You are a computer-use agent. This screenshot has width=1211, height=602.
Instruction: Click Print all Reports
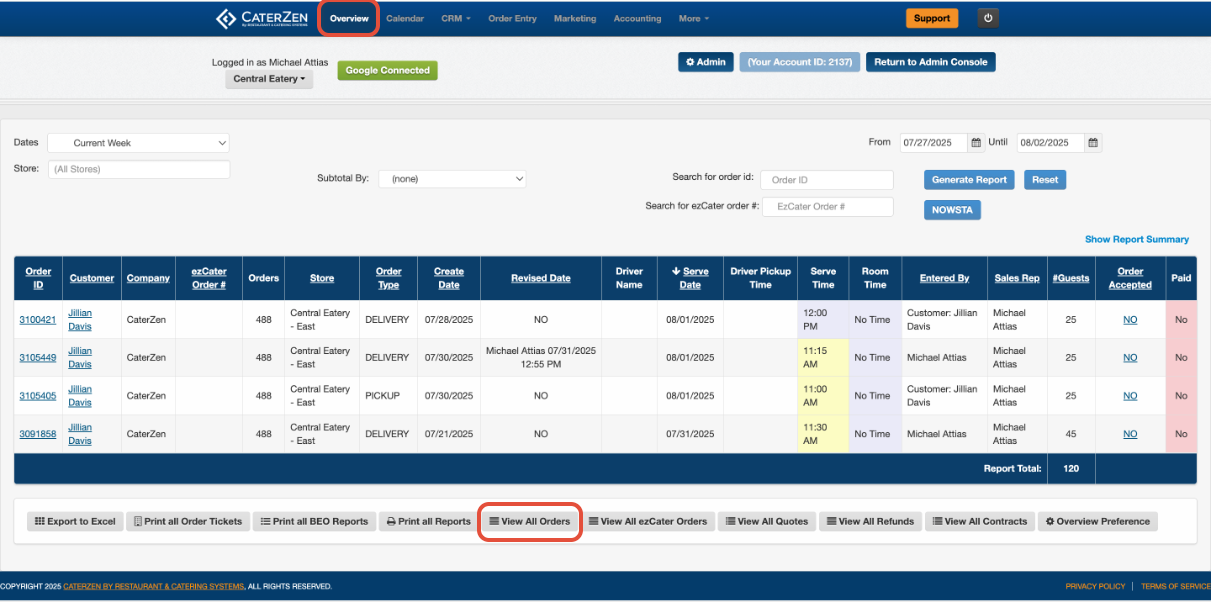point(428,522)
